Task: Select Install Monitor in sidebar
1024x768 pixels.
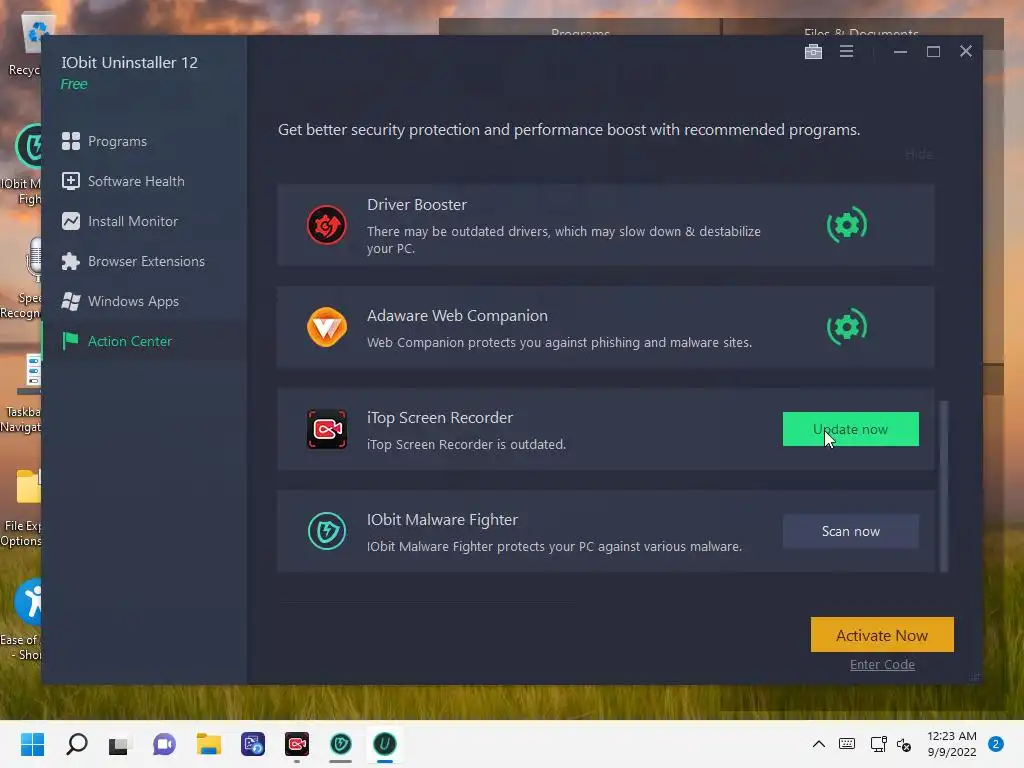Action: point(133,221)
